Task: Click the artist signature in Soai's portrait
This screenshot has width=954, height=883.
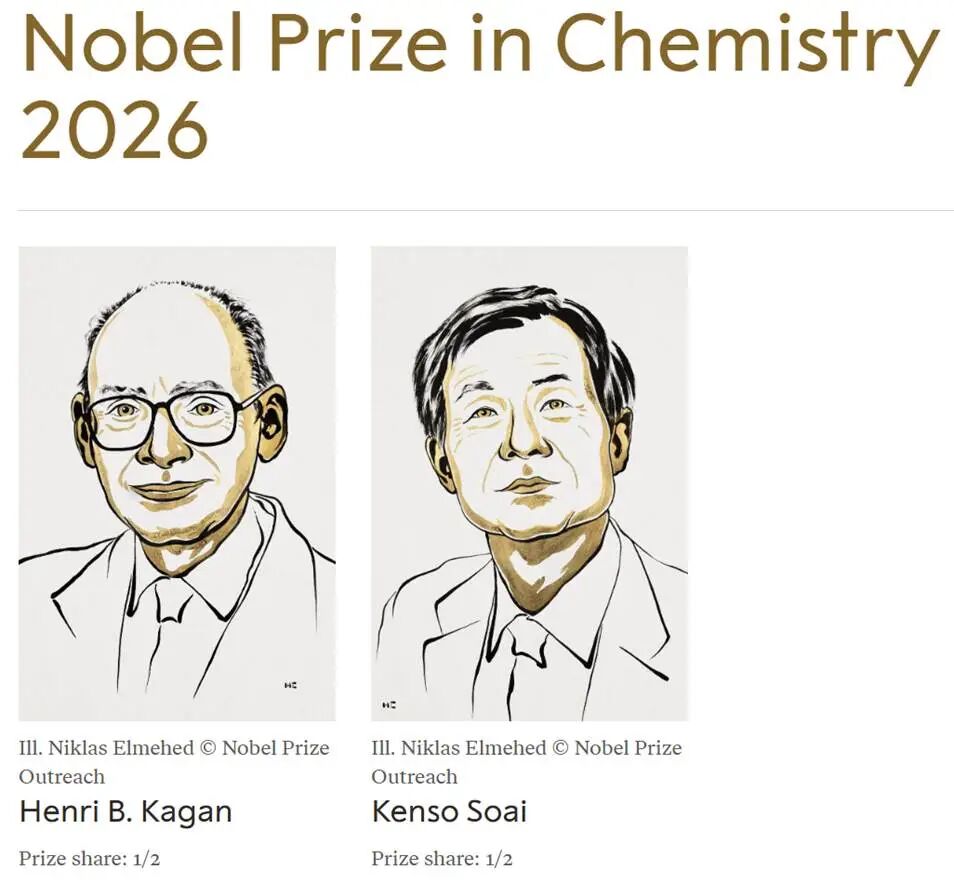Action: click(x=389, y=705)
